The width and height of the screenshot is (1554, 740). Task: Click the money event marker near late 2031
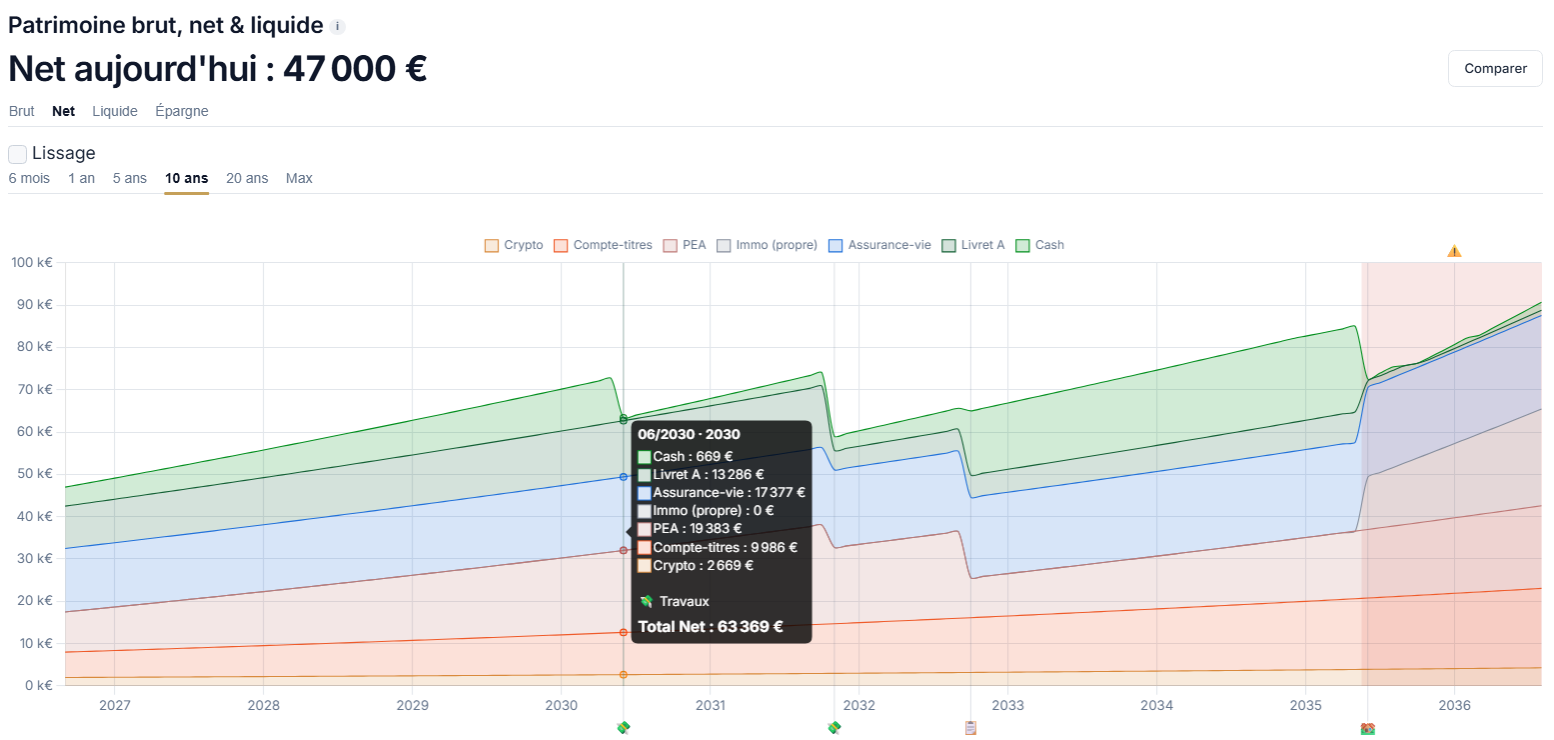click(834, 728)
